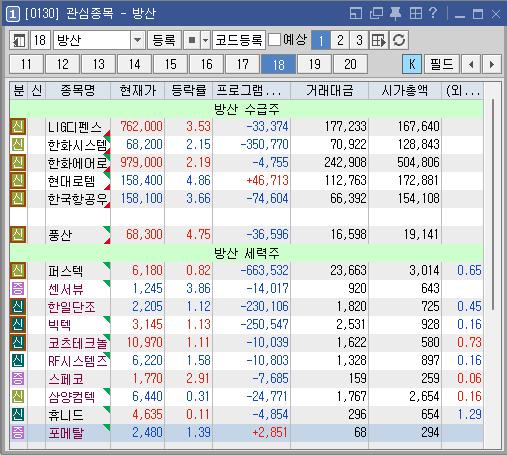This screenshot has width=507, height=455.
Task: Switch to group tab 16
Action: coord(206,64)
